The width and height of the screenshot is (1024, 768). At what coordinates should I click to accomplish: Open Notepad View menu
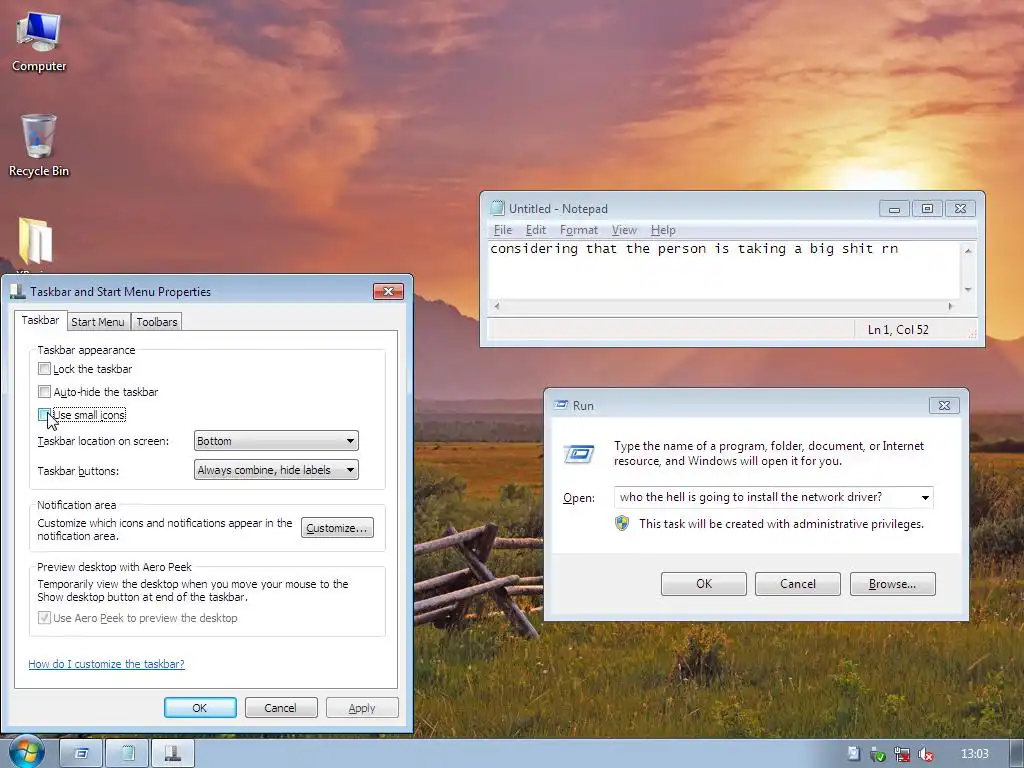624,230
